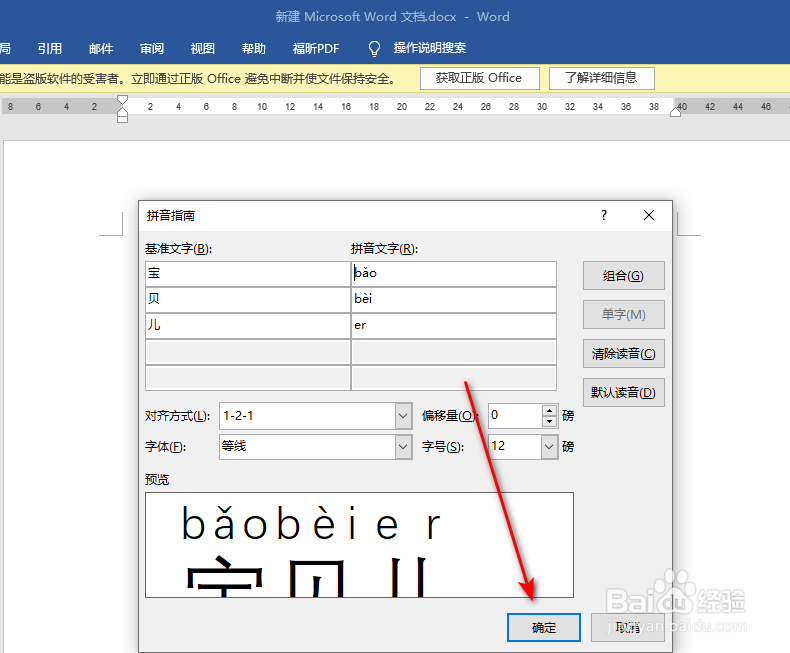Image resolution: width=790 pixels, height=653 pixels.
Task: Click the base text cell 儿
Action: (247, 326)
